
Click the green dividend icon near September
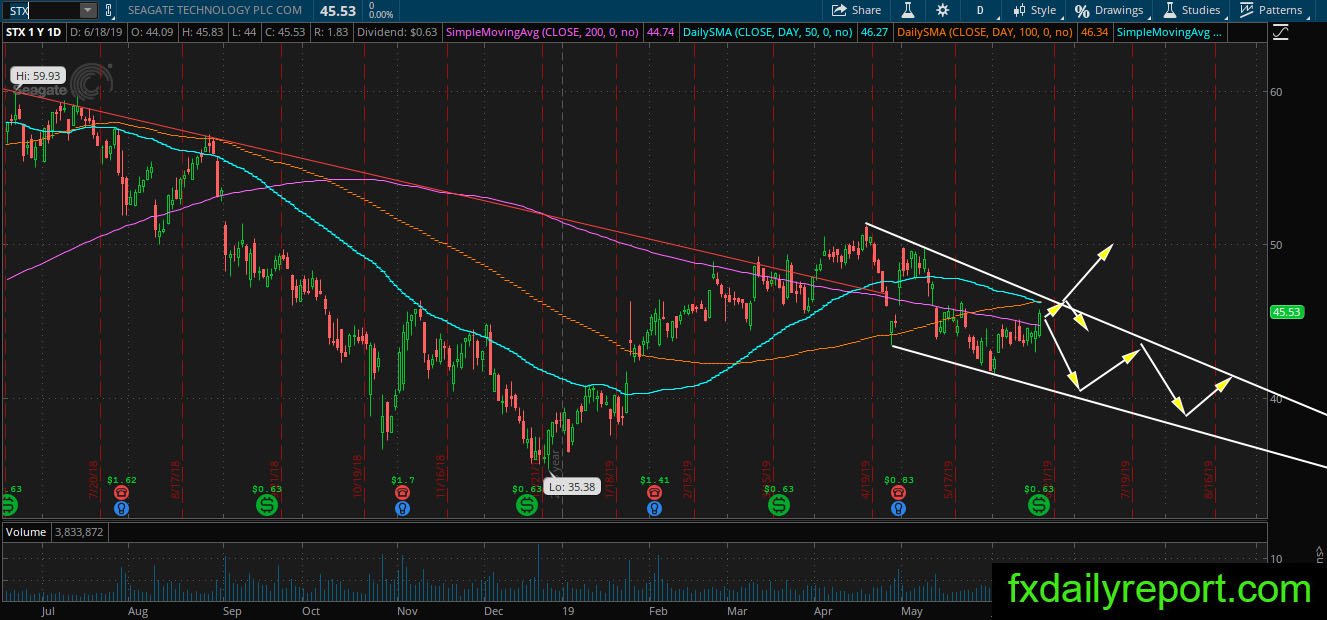[267, 506]
